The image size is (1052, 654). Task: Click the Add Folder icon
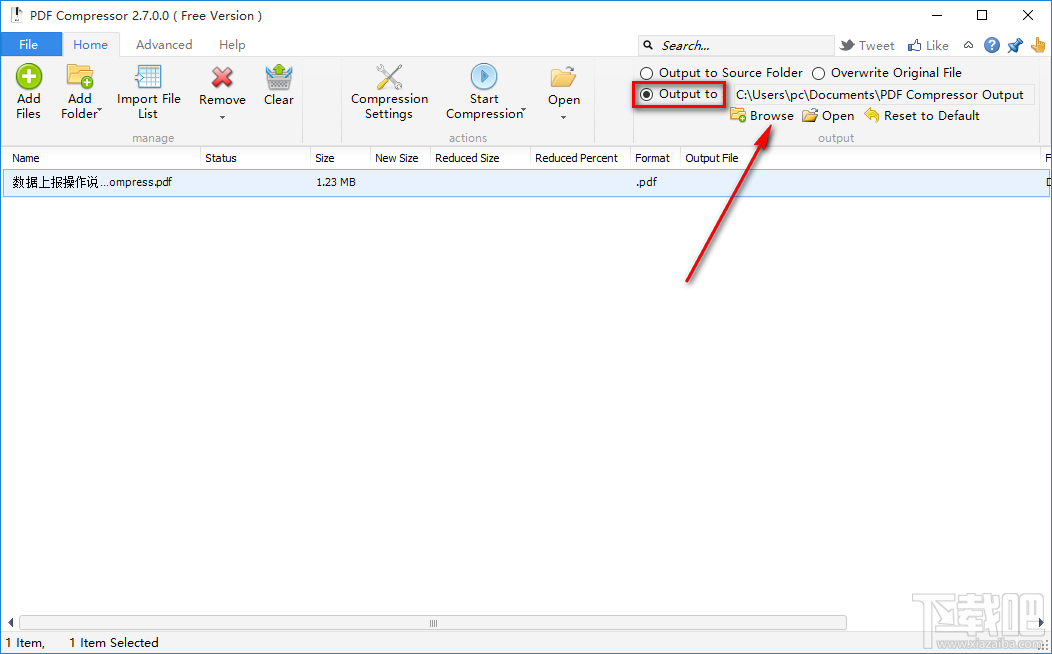80,76
